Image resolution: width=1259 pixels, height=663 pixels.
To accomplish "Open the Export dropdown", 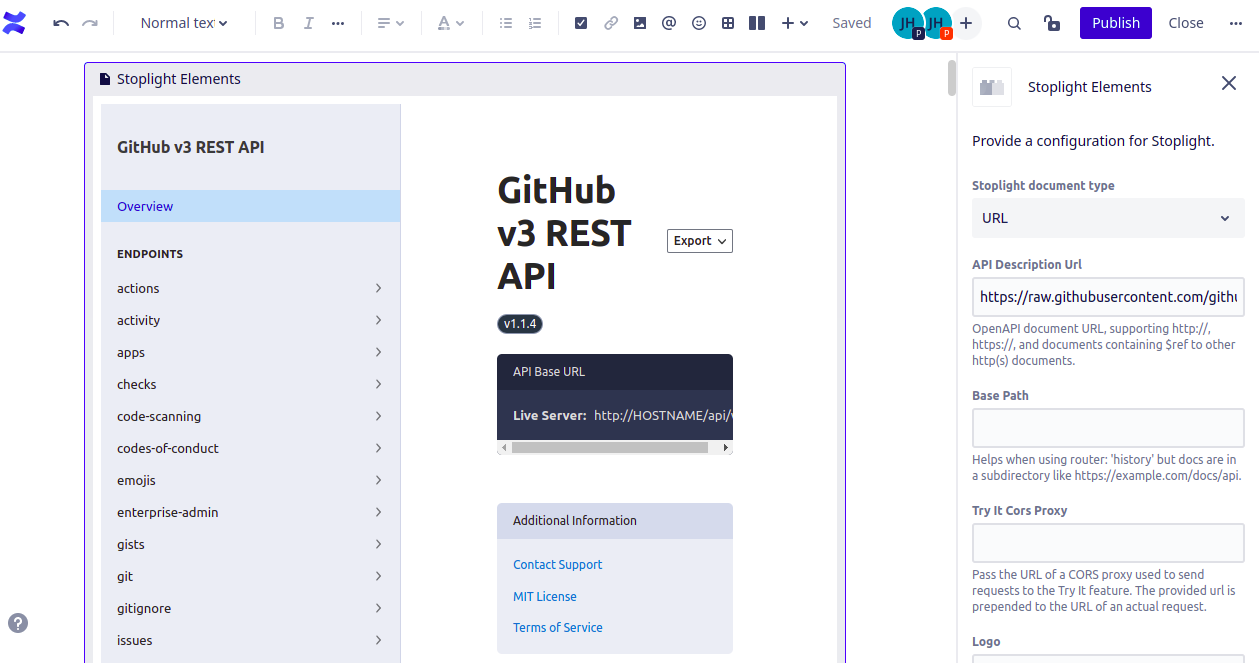I will pos(700,241).
